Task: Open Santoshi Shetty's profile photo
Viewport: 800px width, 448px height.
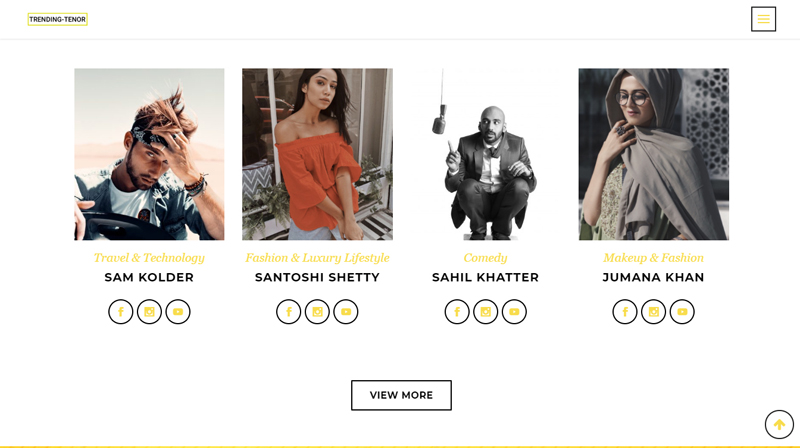Action: [x=317, y=154]
